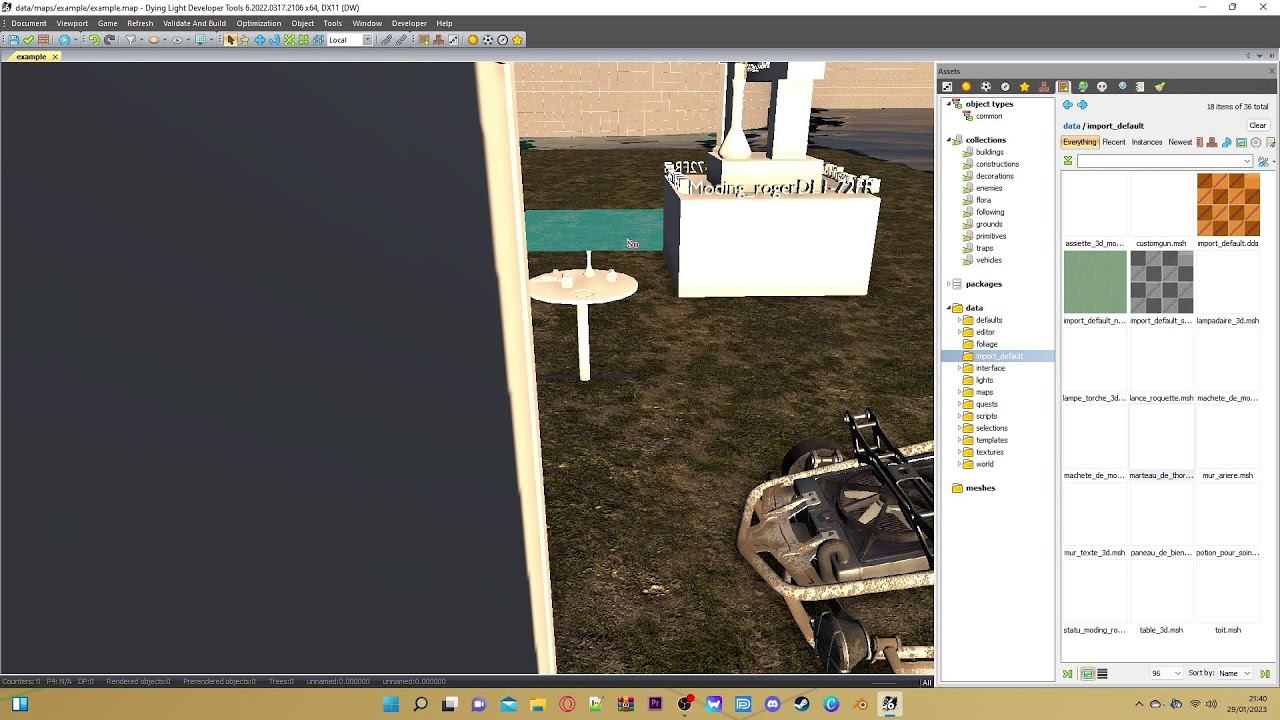Image resolution: width=1280 pixels, height=720 pixels.
Task: Open Windows Start menu
Action: coord(391,704)
